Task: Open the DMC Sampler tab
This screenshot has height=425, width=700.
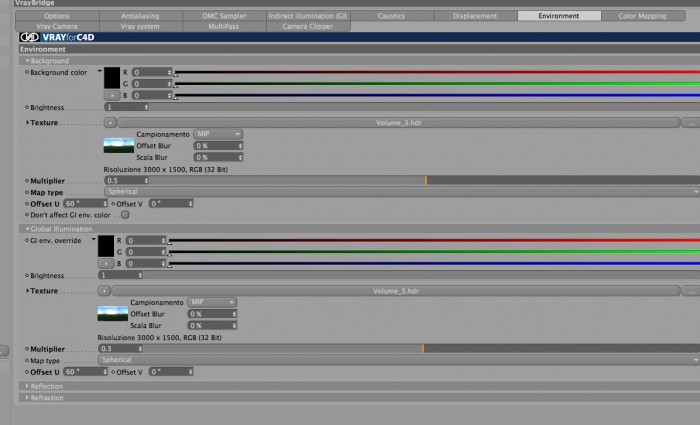Action: pyautogui.click(x=224, y=16)
